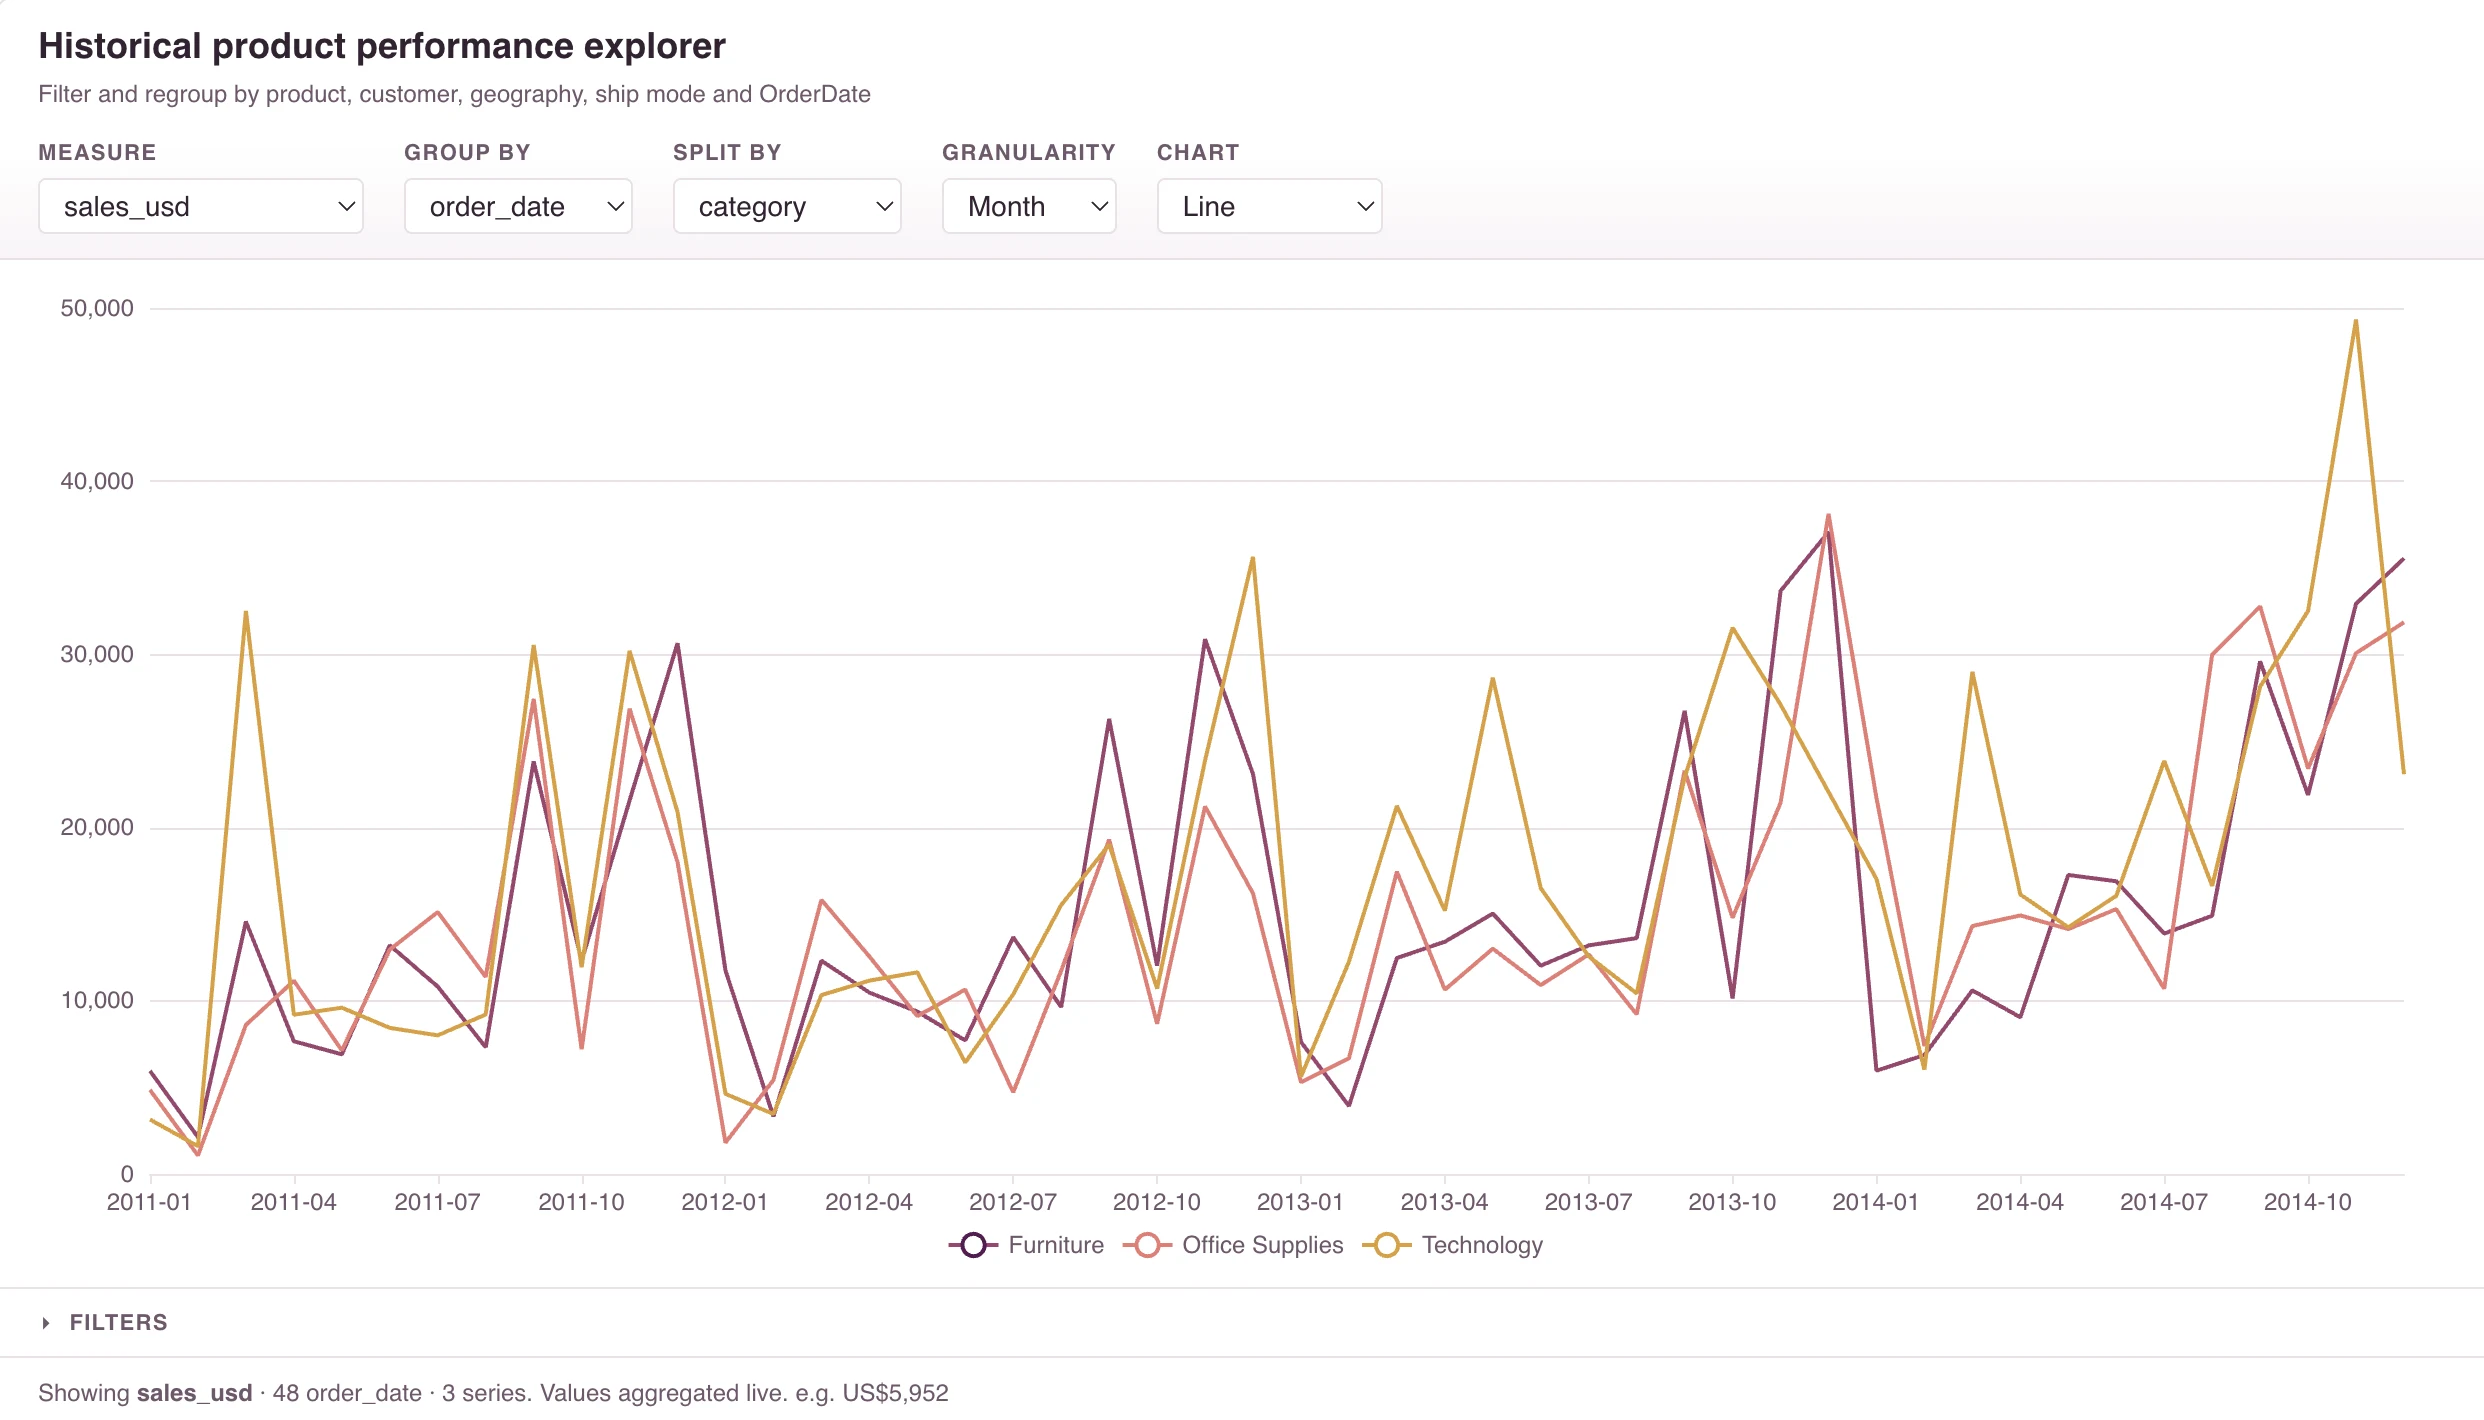
Task: Open the Split By dropdown showing category
Action: (x=786, y=206)
